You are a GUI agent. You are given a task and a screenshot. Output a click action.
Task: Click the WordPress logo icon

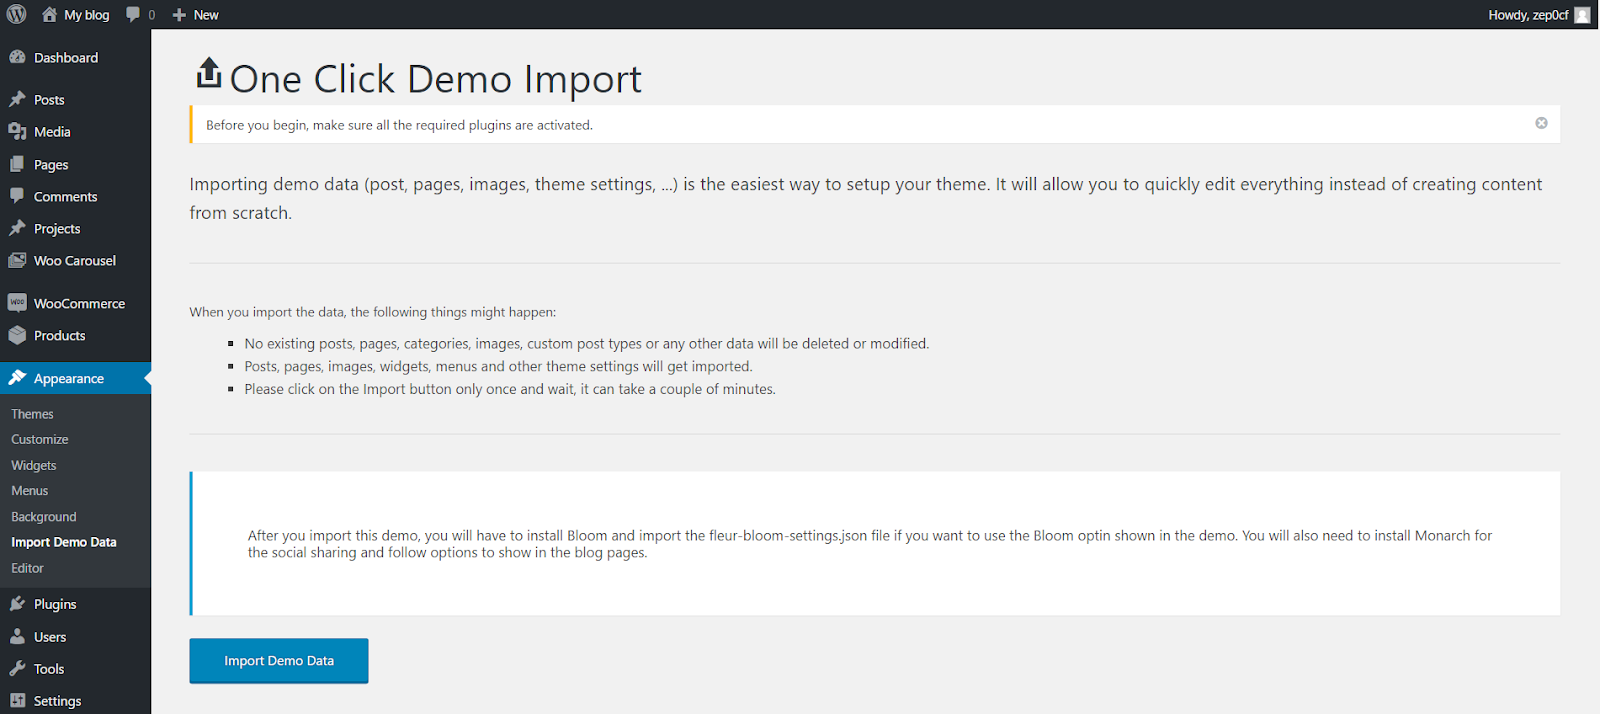[17, 14]
